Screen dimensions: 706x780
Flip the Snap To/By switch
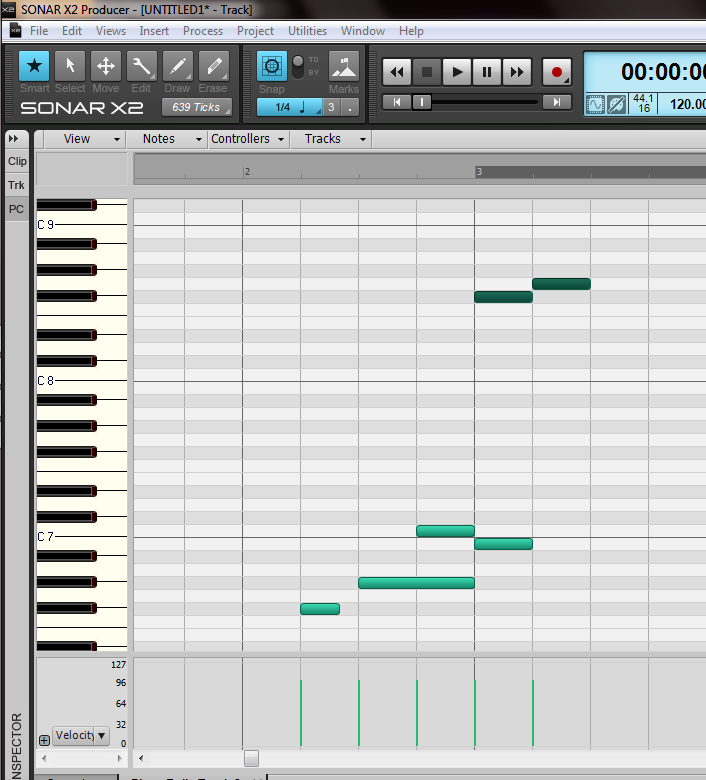click(297, 67)
